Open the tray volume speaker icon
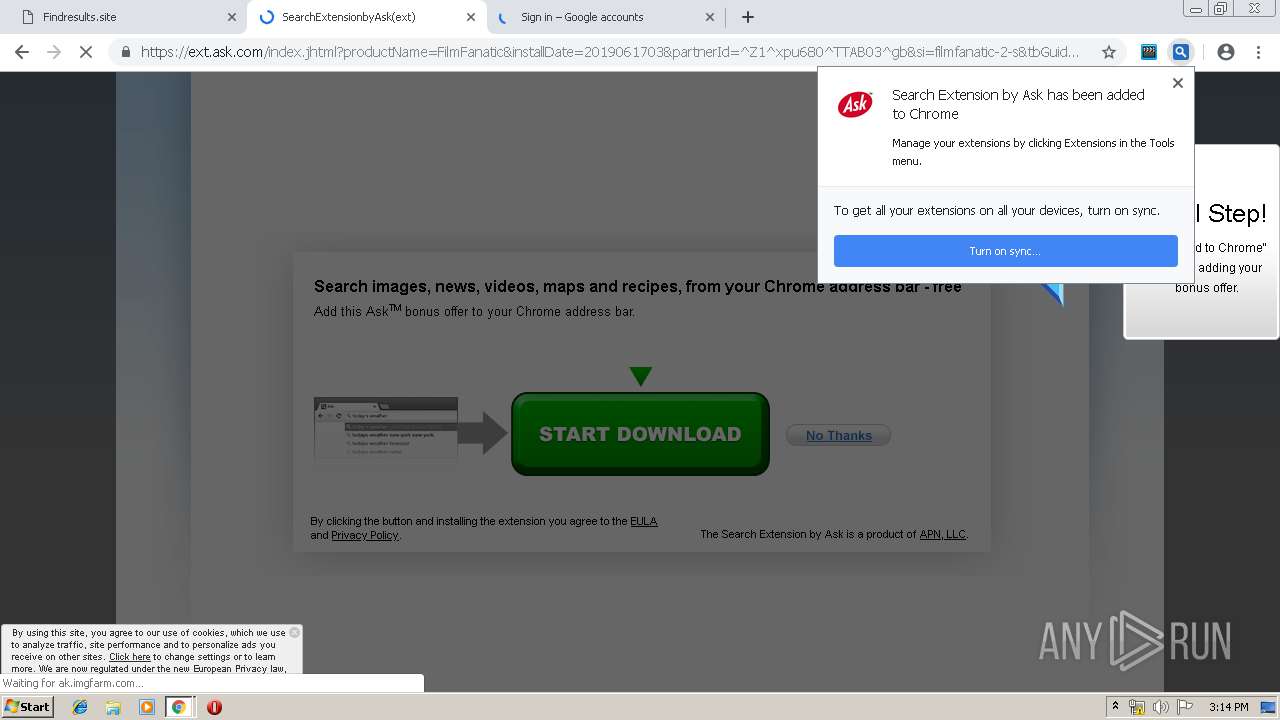 click(1161, 707)
